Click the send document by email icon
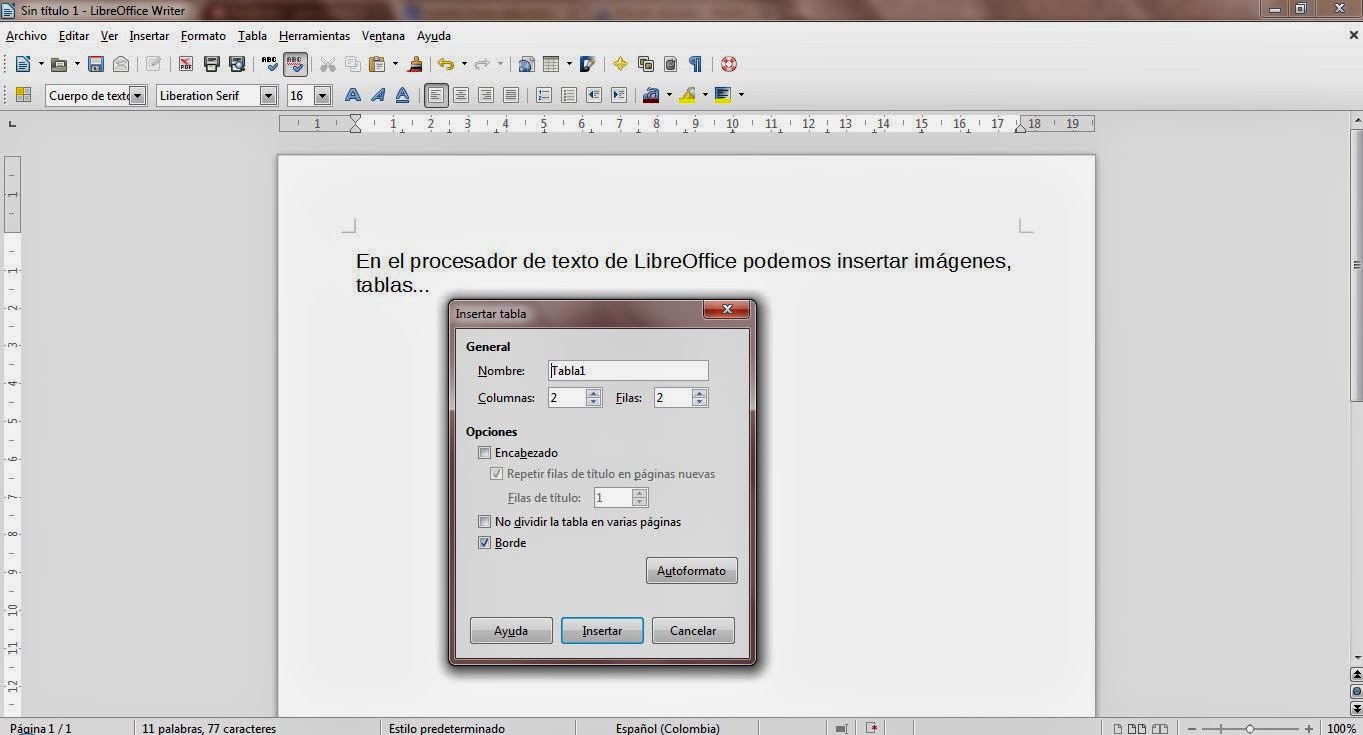 [121, 64]
